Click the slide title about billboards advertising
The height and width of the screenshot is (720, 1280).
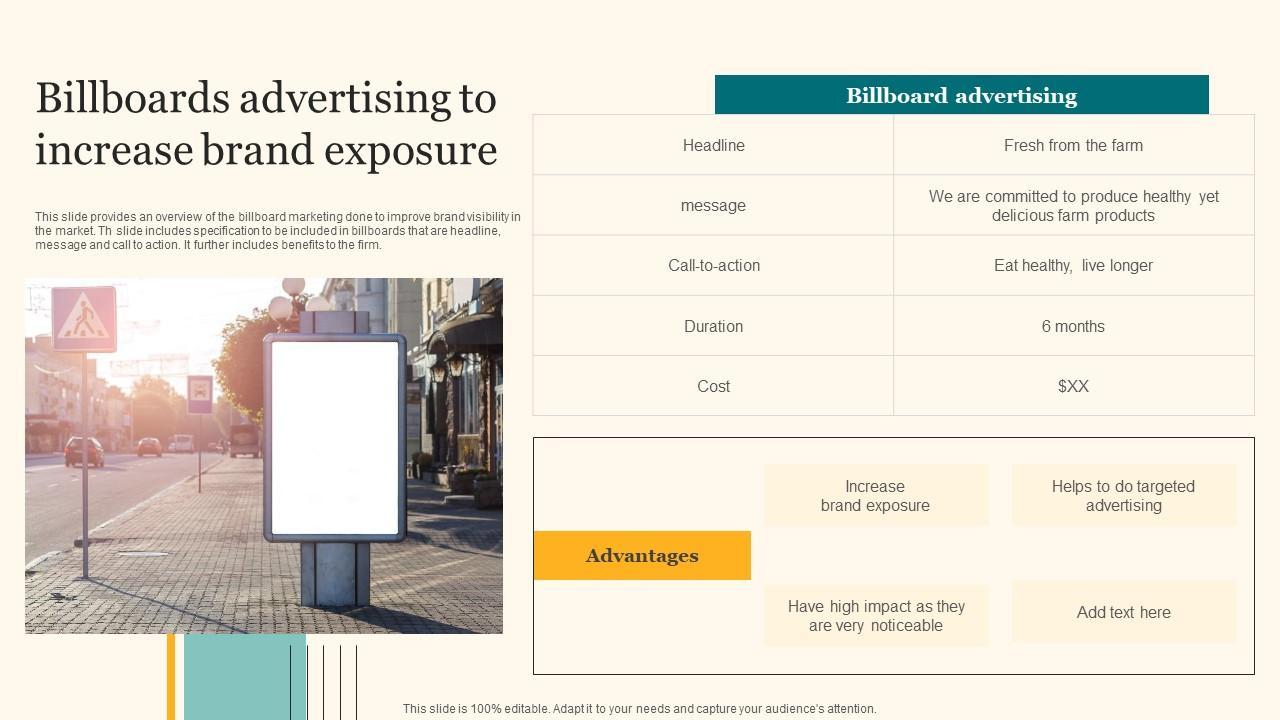point(266,124)
